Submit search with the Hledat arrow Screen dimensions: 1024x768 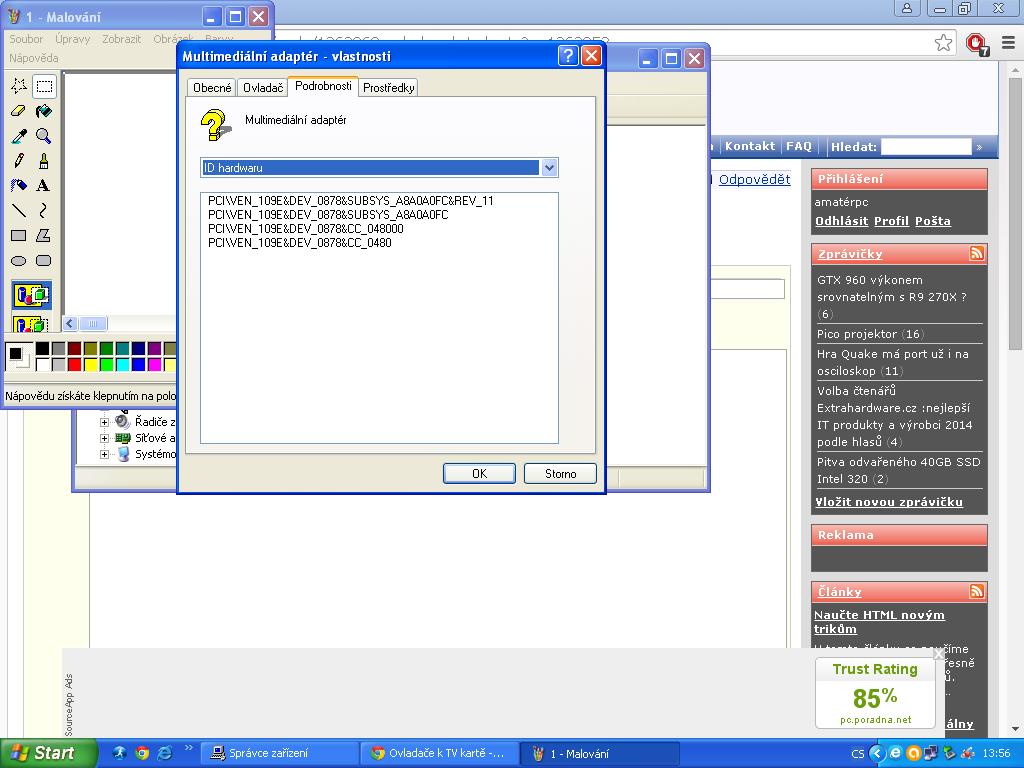979,147
